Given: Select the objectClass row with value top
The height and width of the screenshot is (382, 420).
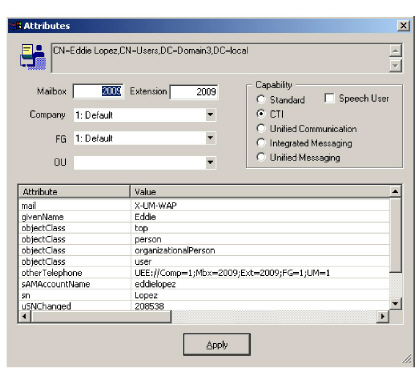Looking at the screenshot, I should point(204,228).
